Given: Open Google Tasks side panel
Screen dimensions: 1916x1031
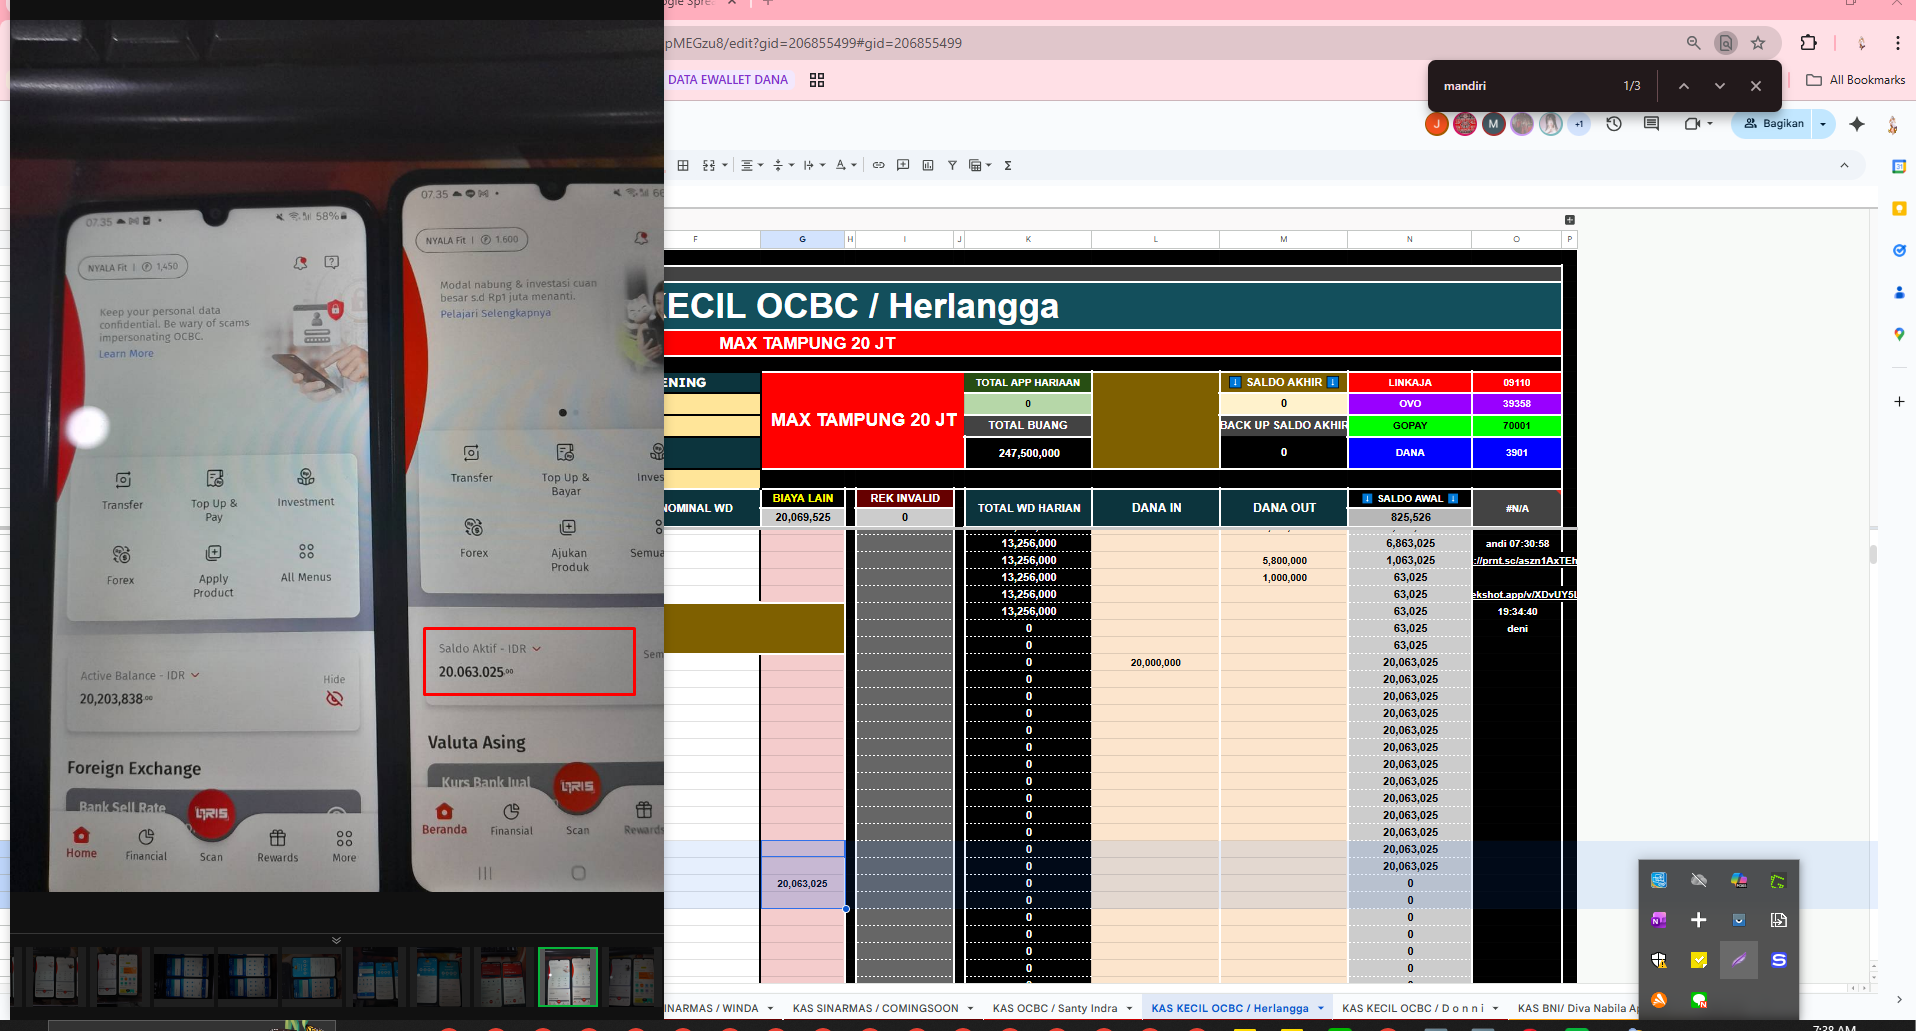Looking at the screenshot, I should (x=1899, y=250).
